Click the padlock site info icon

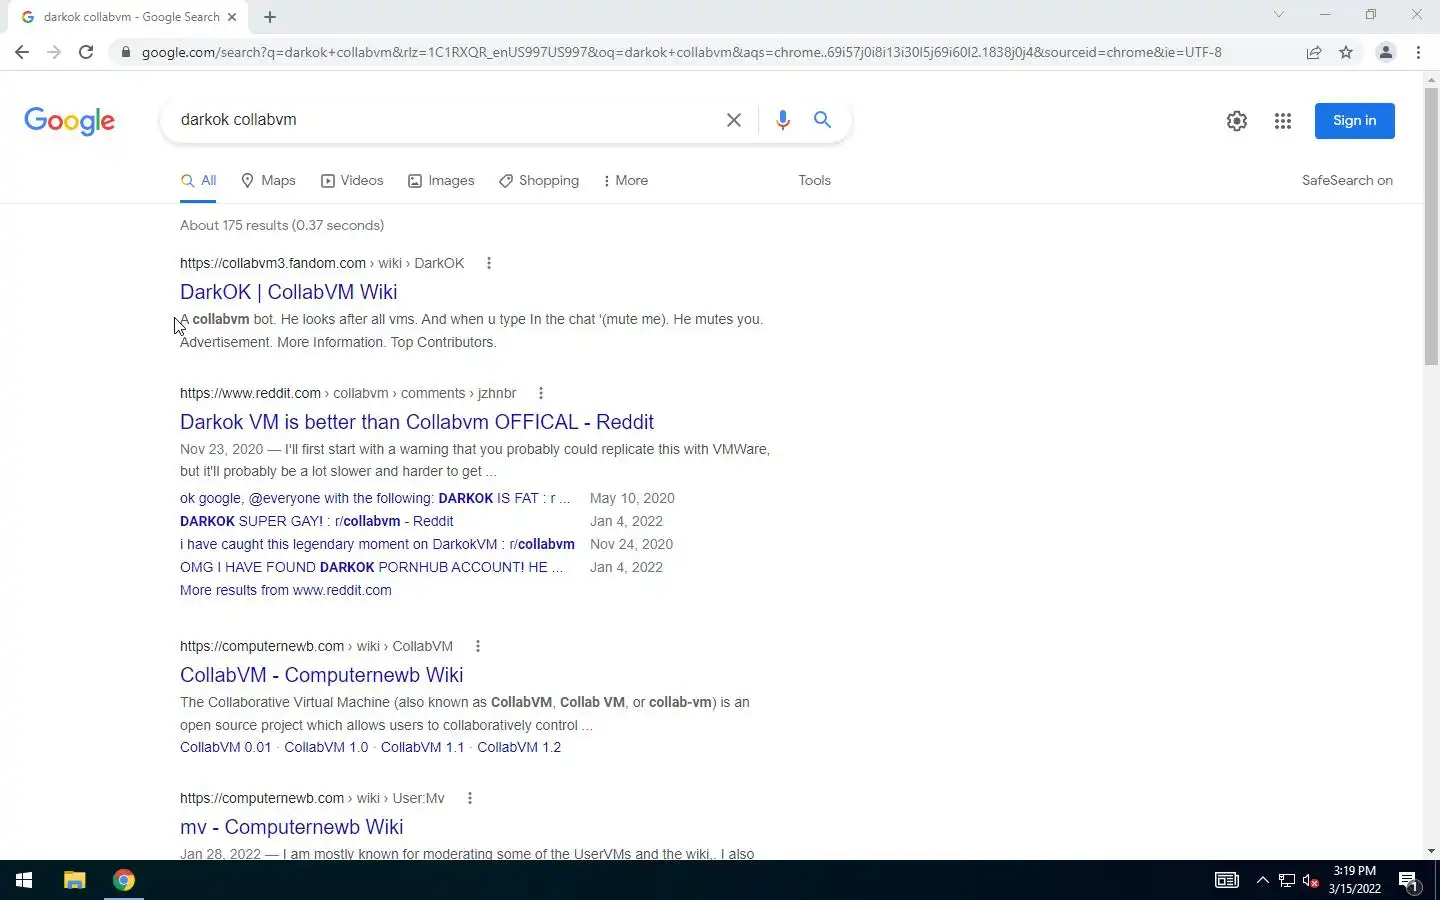125,52
